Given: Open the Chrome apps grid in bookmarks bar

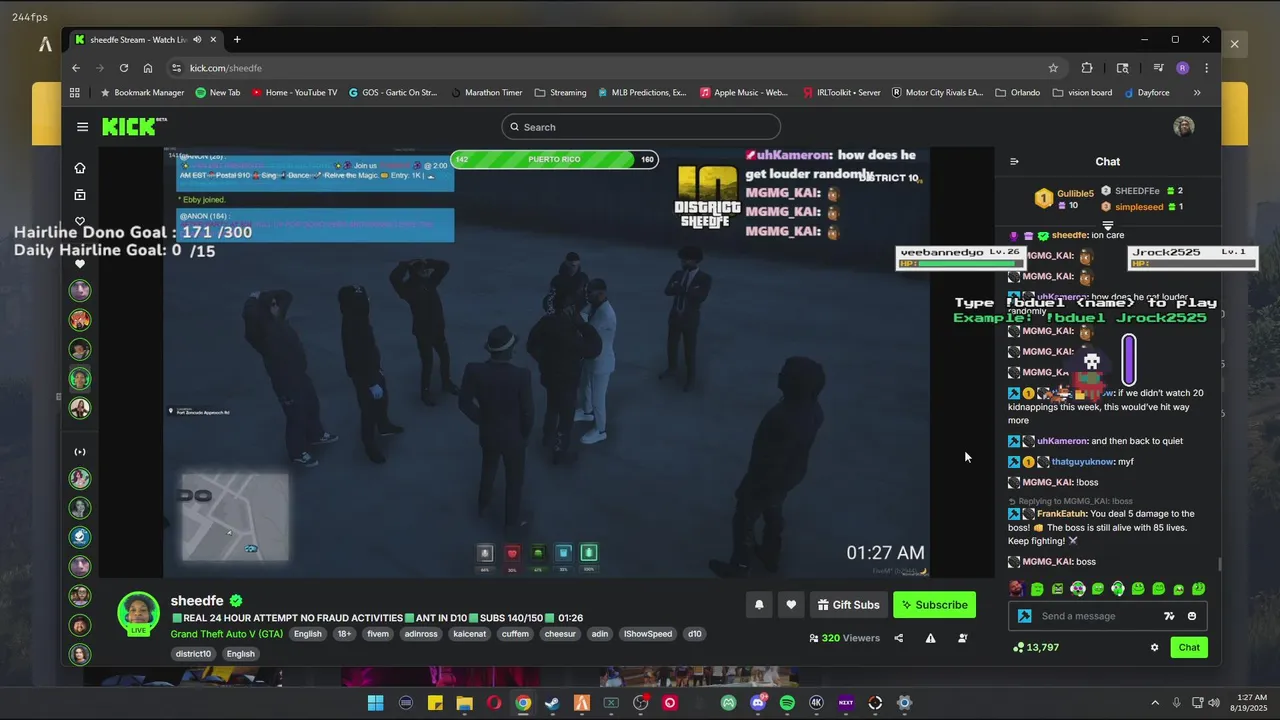Looking at the screenshot, I should [75, 93].
